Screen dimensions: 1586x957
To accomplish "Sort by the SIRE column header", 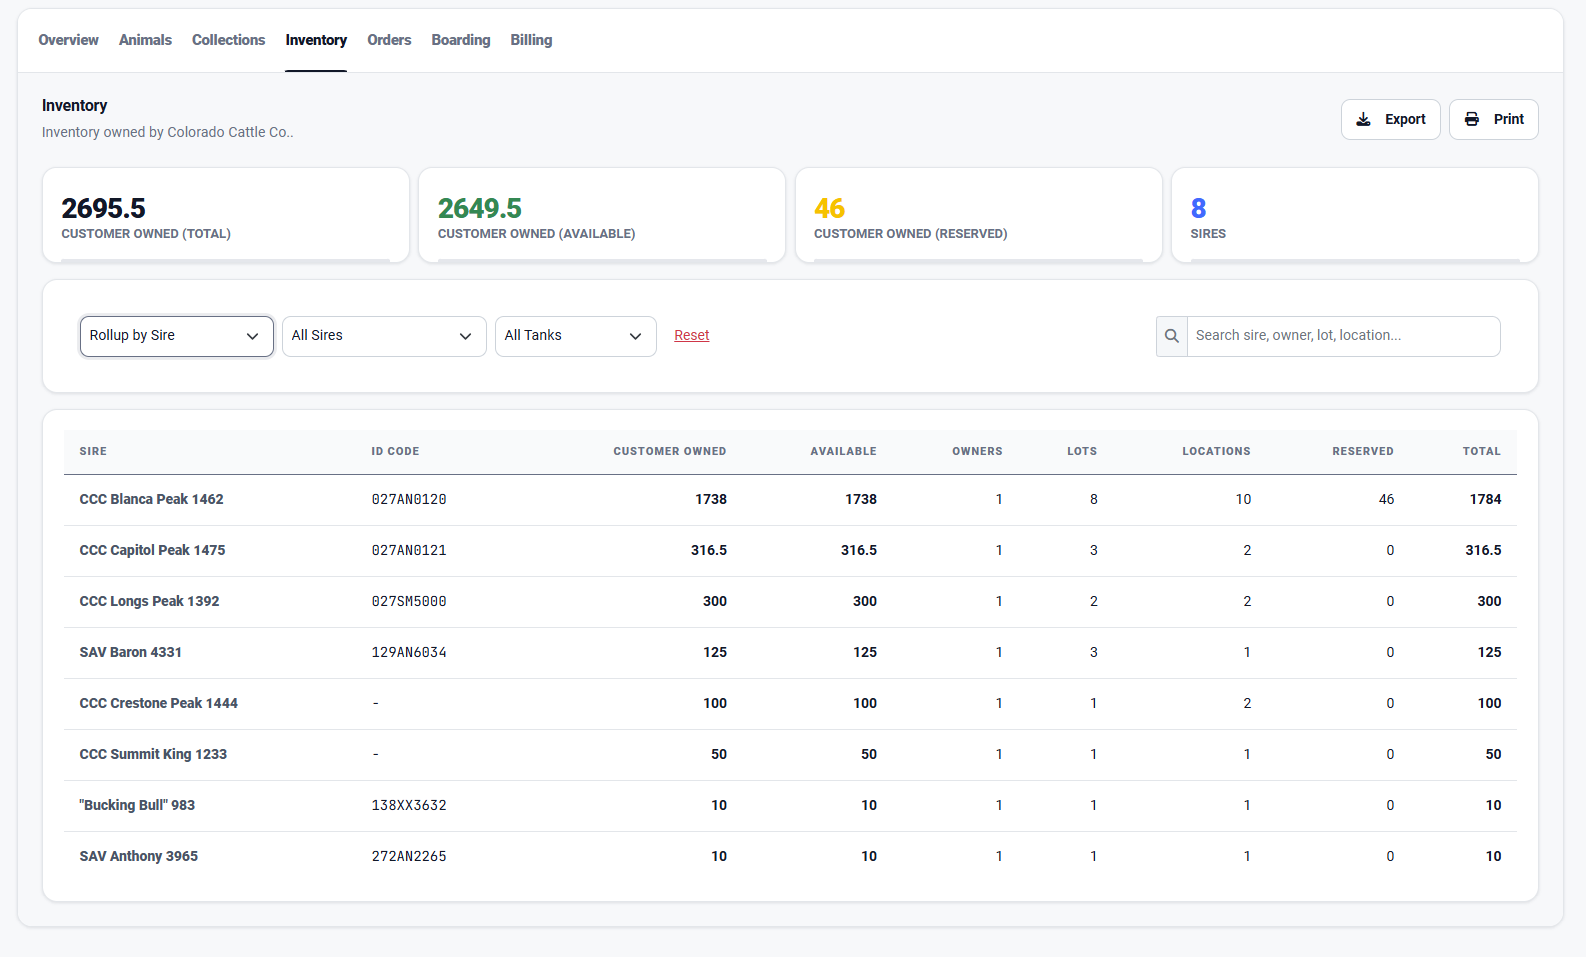I will coord(93,451).
